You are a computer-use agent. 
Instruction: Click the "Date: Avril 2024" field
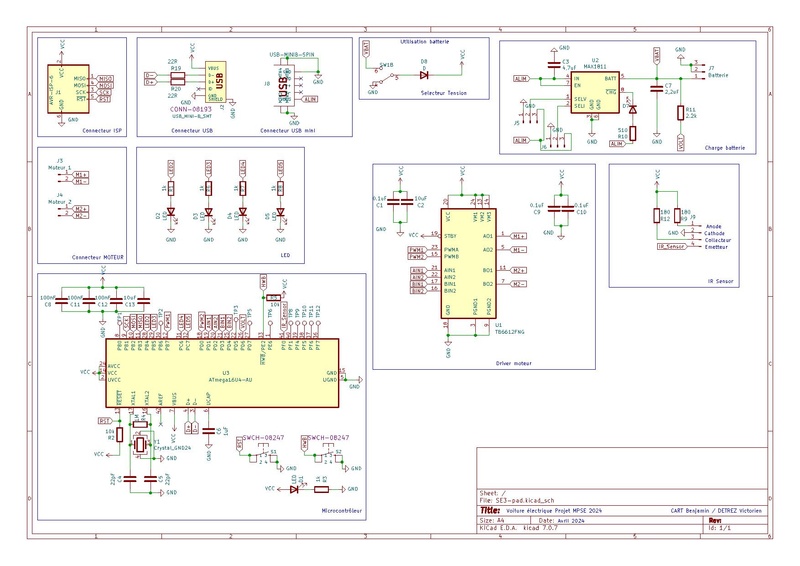561,521
